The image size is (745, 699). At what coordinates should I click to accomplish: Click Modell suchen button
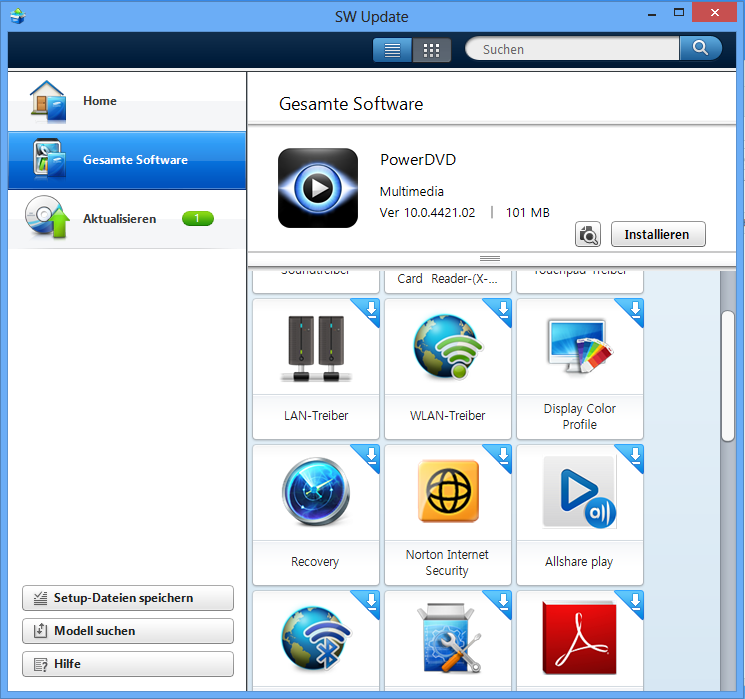tap(128, 631)
